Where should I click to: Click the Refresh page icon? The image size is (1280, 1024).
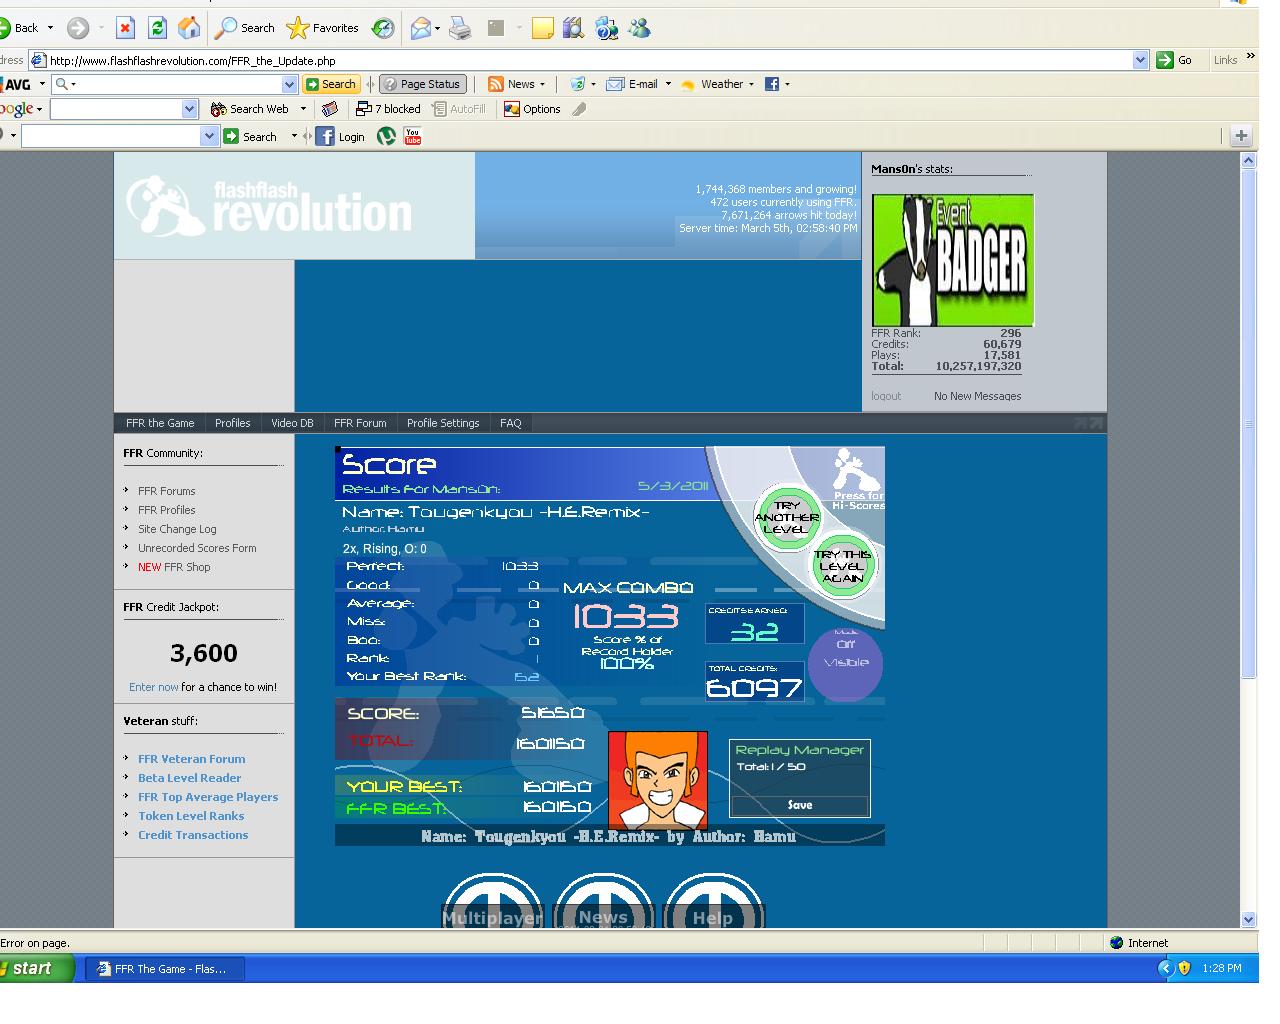click(x=157, y=28)
